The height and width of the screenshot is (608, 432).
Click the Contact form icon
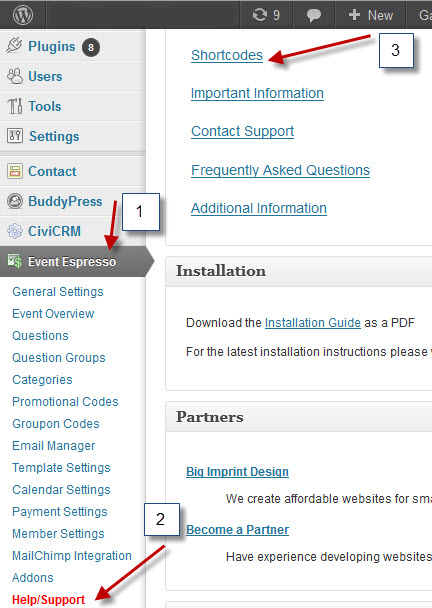pyautogui.click(x=15, y=171)
